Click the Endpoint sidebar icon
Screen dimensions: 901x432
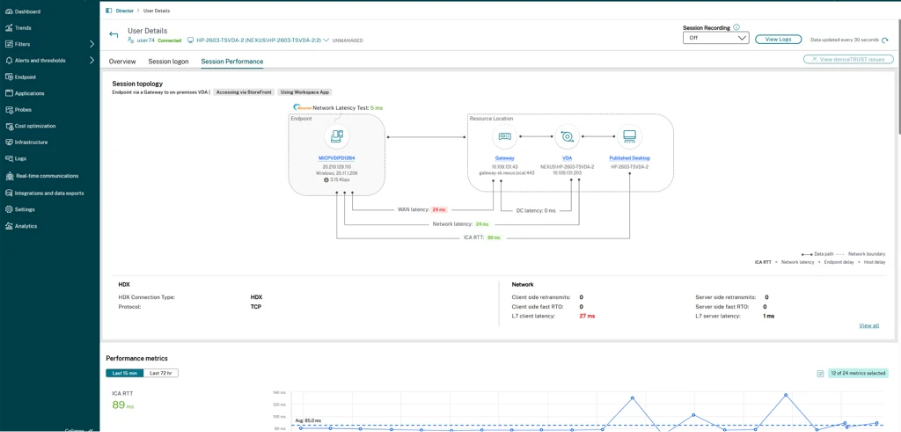pos(9,77)
